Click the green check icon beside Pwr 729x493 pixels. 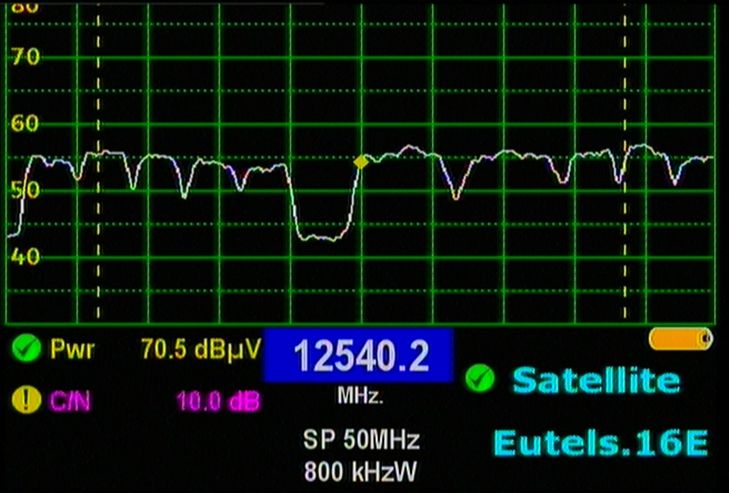click(26, 350)
